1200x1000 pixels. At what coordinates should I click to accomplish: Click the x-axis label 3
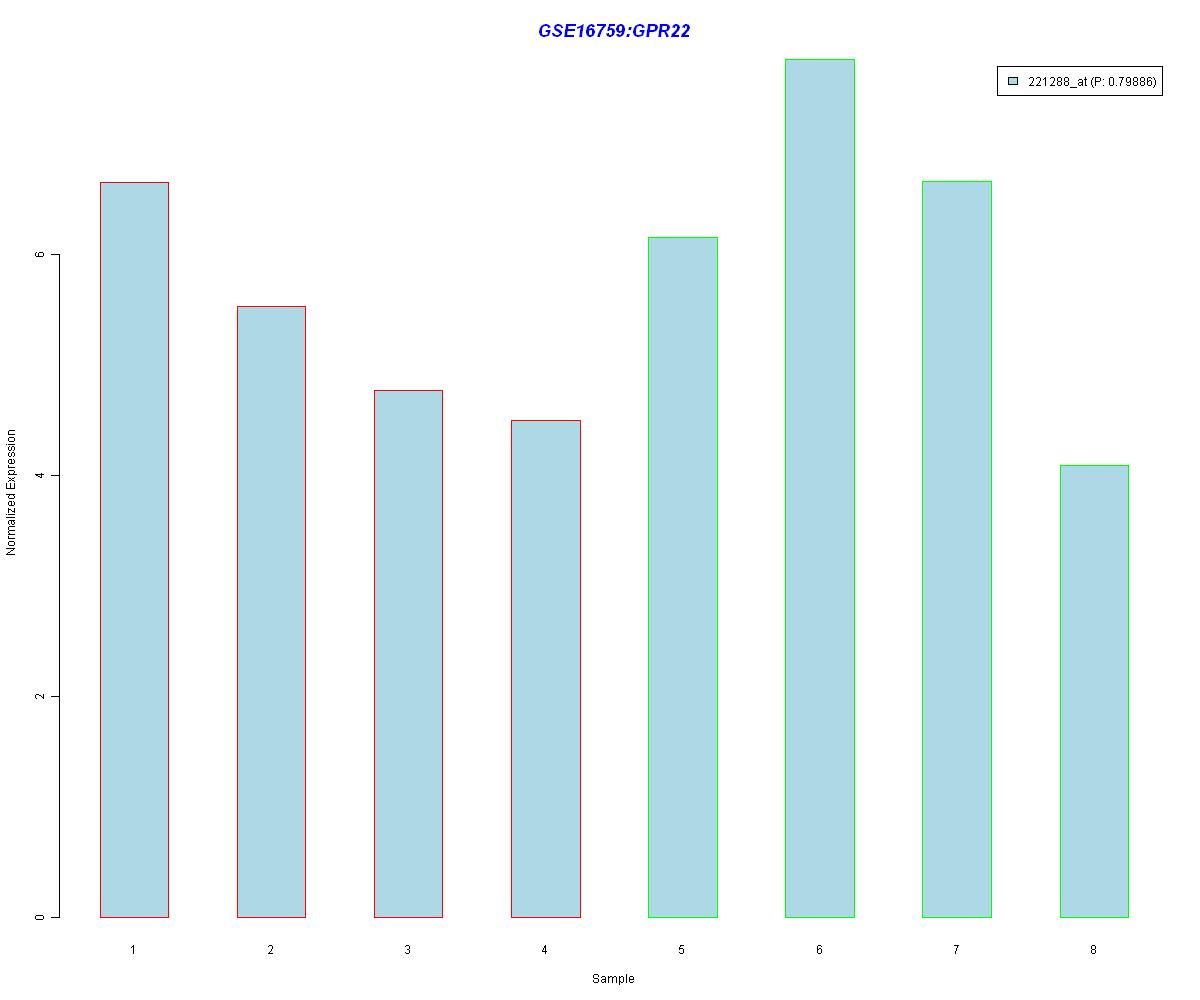(x=407, y=950)
